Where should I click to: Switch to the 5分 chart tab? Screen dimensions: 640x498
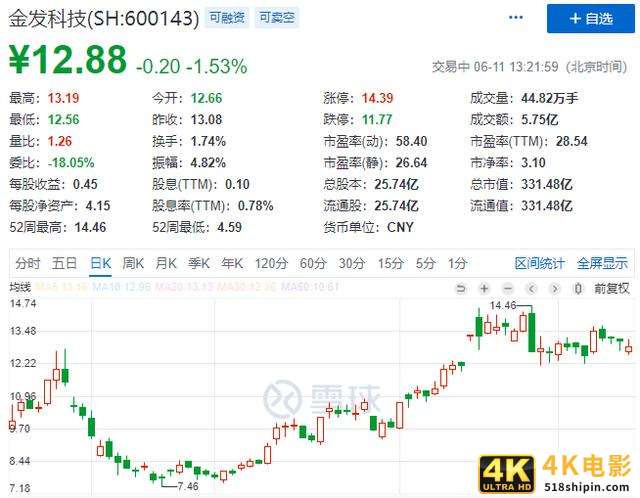coord(425,263)
